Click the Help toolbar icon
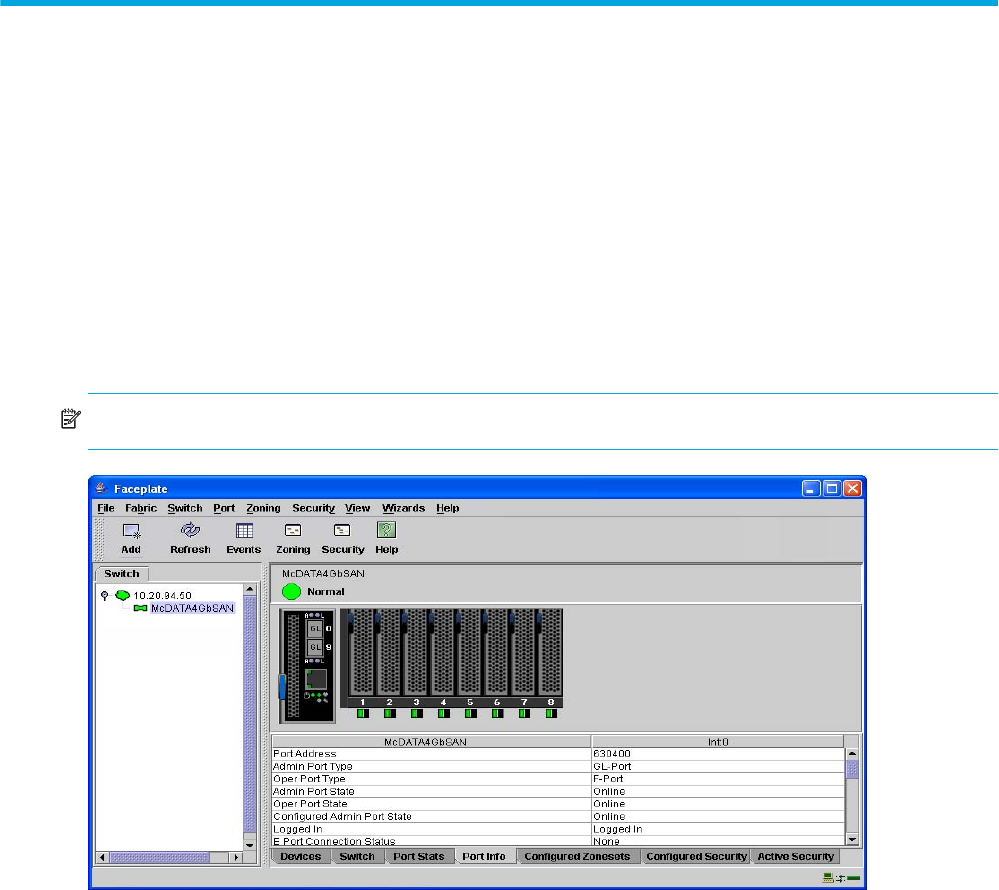This screenshot has width=999, height=890. (x=386, y=530)
